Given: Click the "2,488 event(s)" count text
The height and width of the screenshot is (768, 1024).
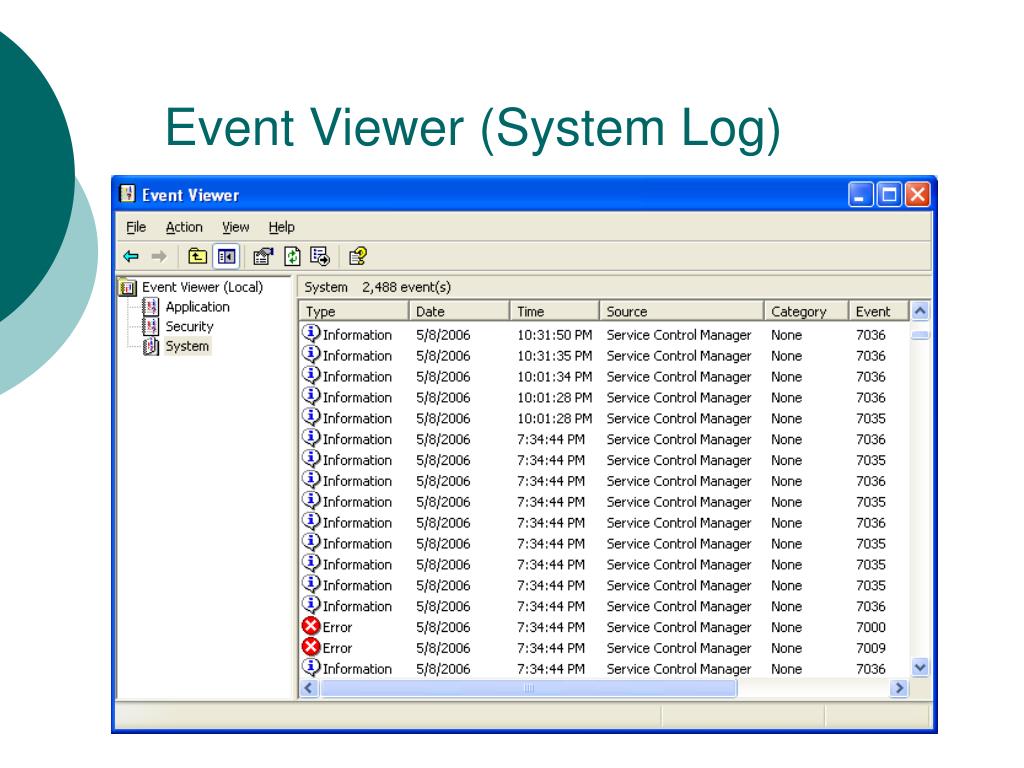Looking at the screenshot, I should (x=406, y=287).
